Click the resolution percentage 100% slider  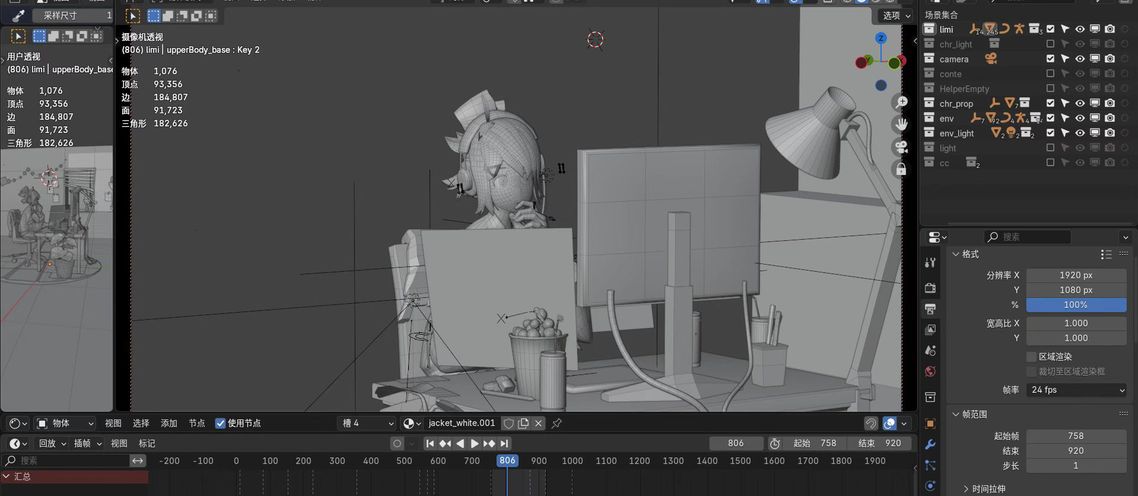(x=1075, y=304)
